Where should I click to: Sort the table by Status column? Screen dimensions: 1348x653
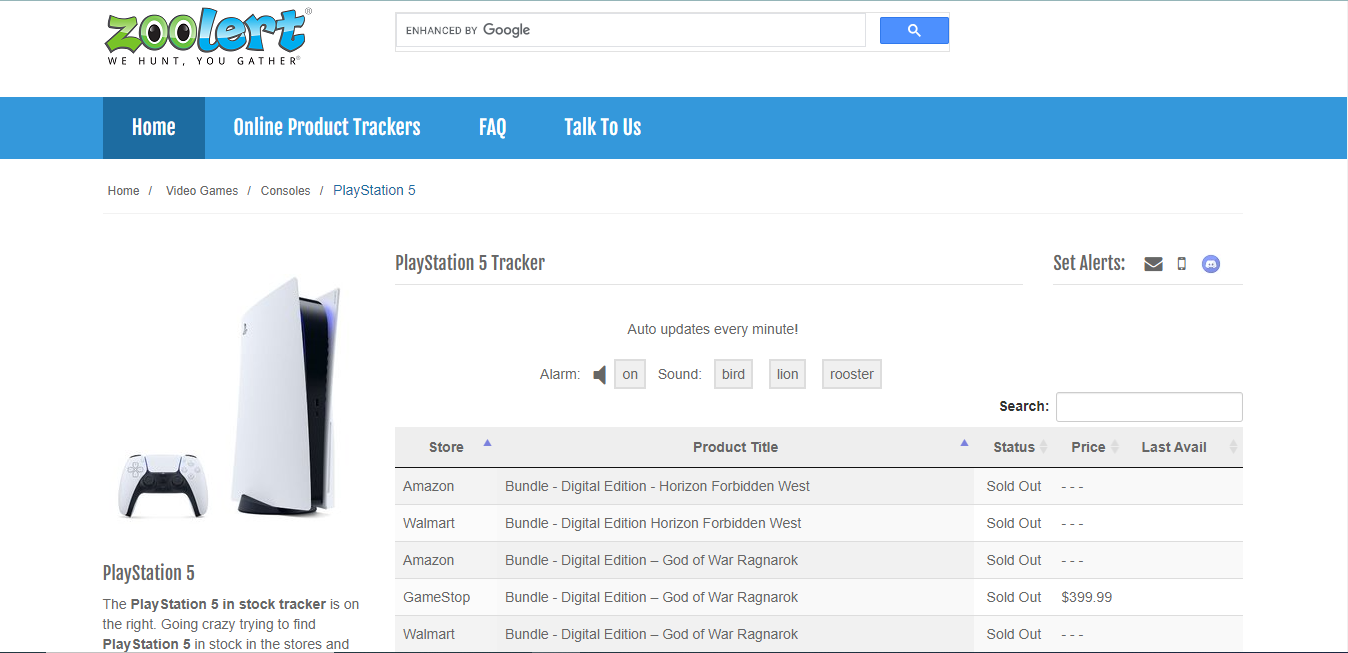tap(1014, 447)
